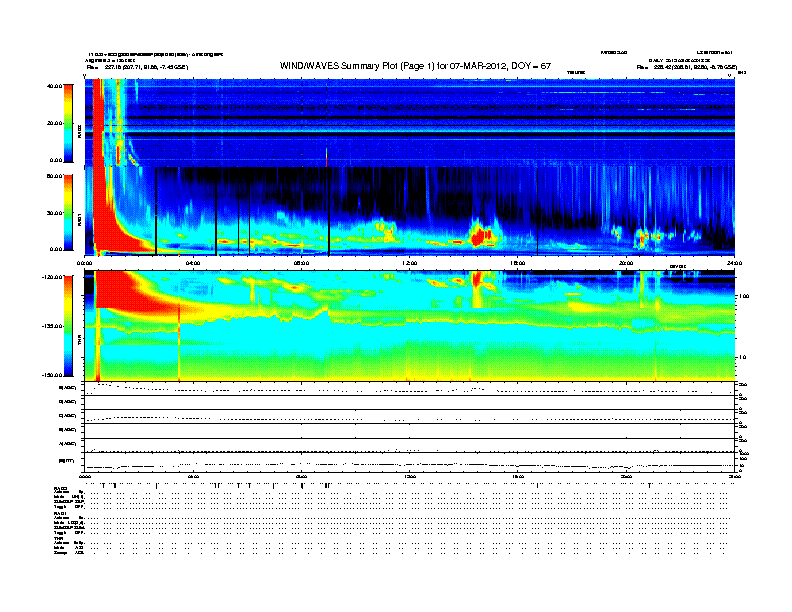Click the RAD1 color scale bar
The image size is (792, 612).
(x=68, y=213)
